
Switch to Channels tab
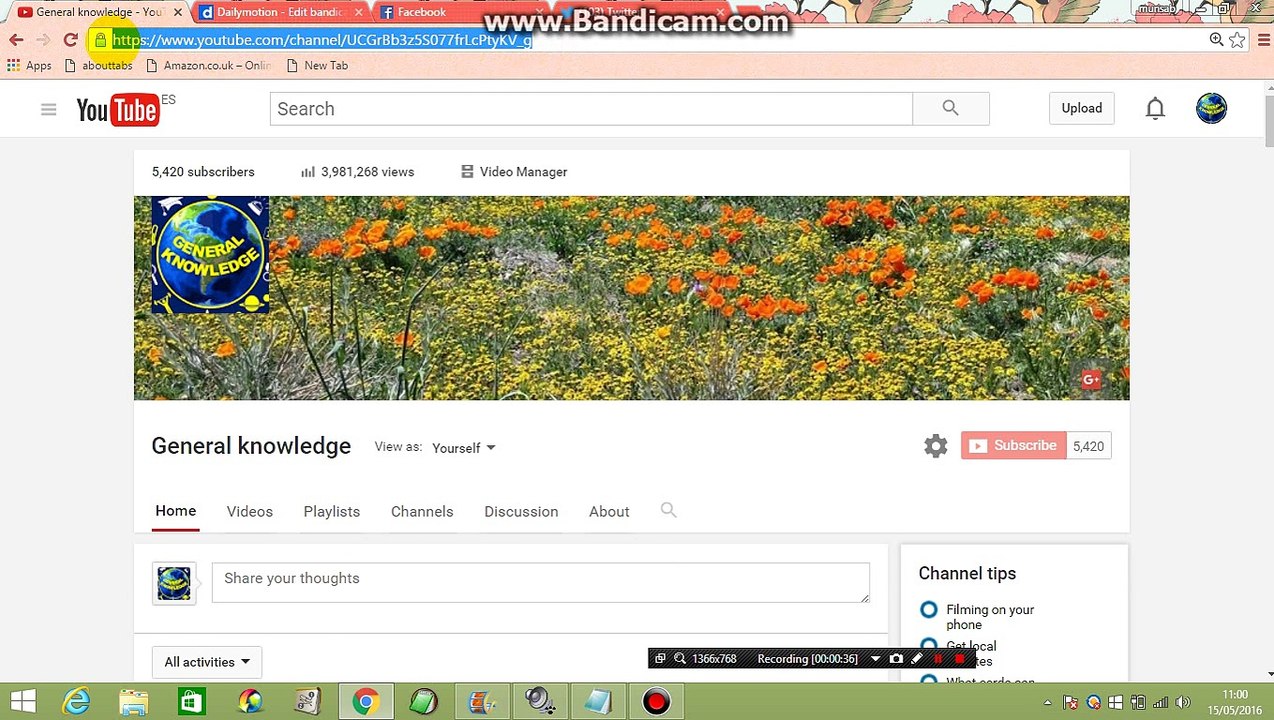(x=422, y=511)
